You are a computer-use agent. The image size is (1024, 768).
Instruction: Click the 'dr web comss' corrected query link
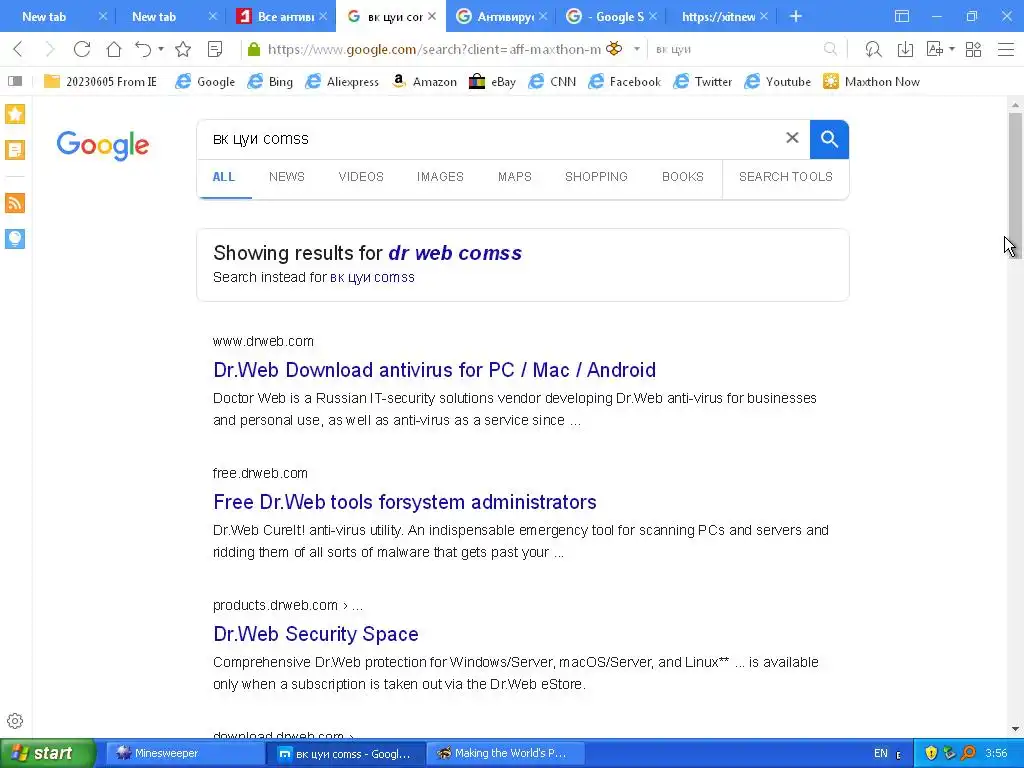point(455,253)
